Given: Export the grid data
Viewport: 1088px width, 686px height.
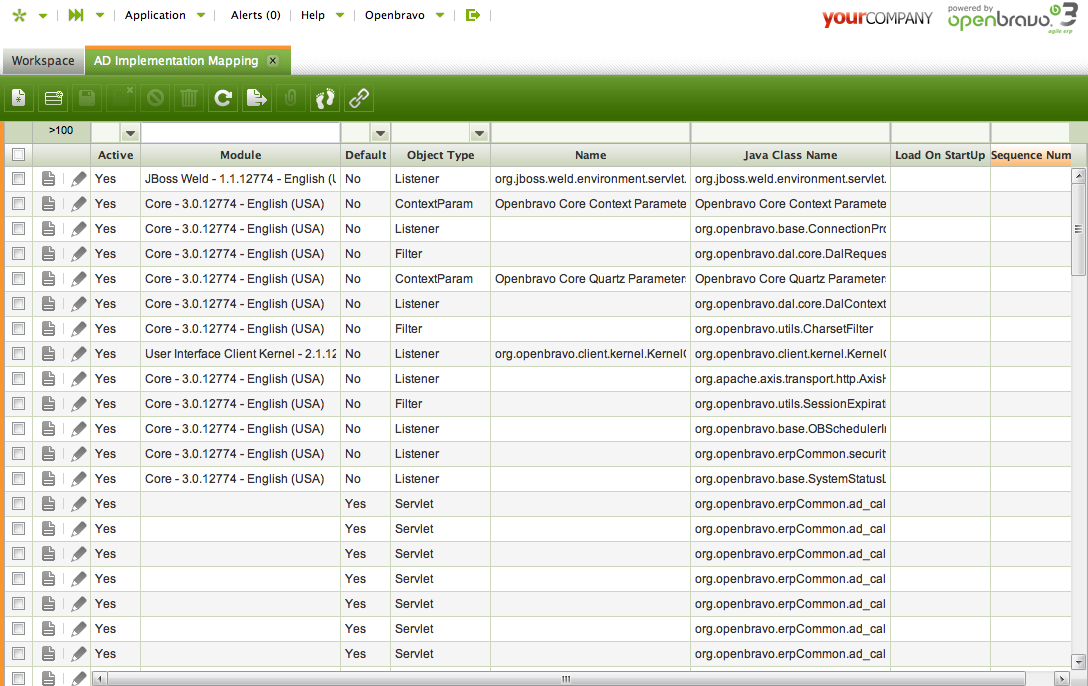Looking at the screenshot, I should [257, 97].
